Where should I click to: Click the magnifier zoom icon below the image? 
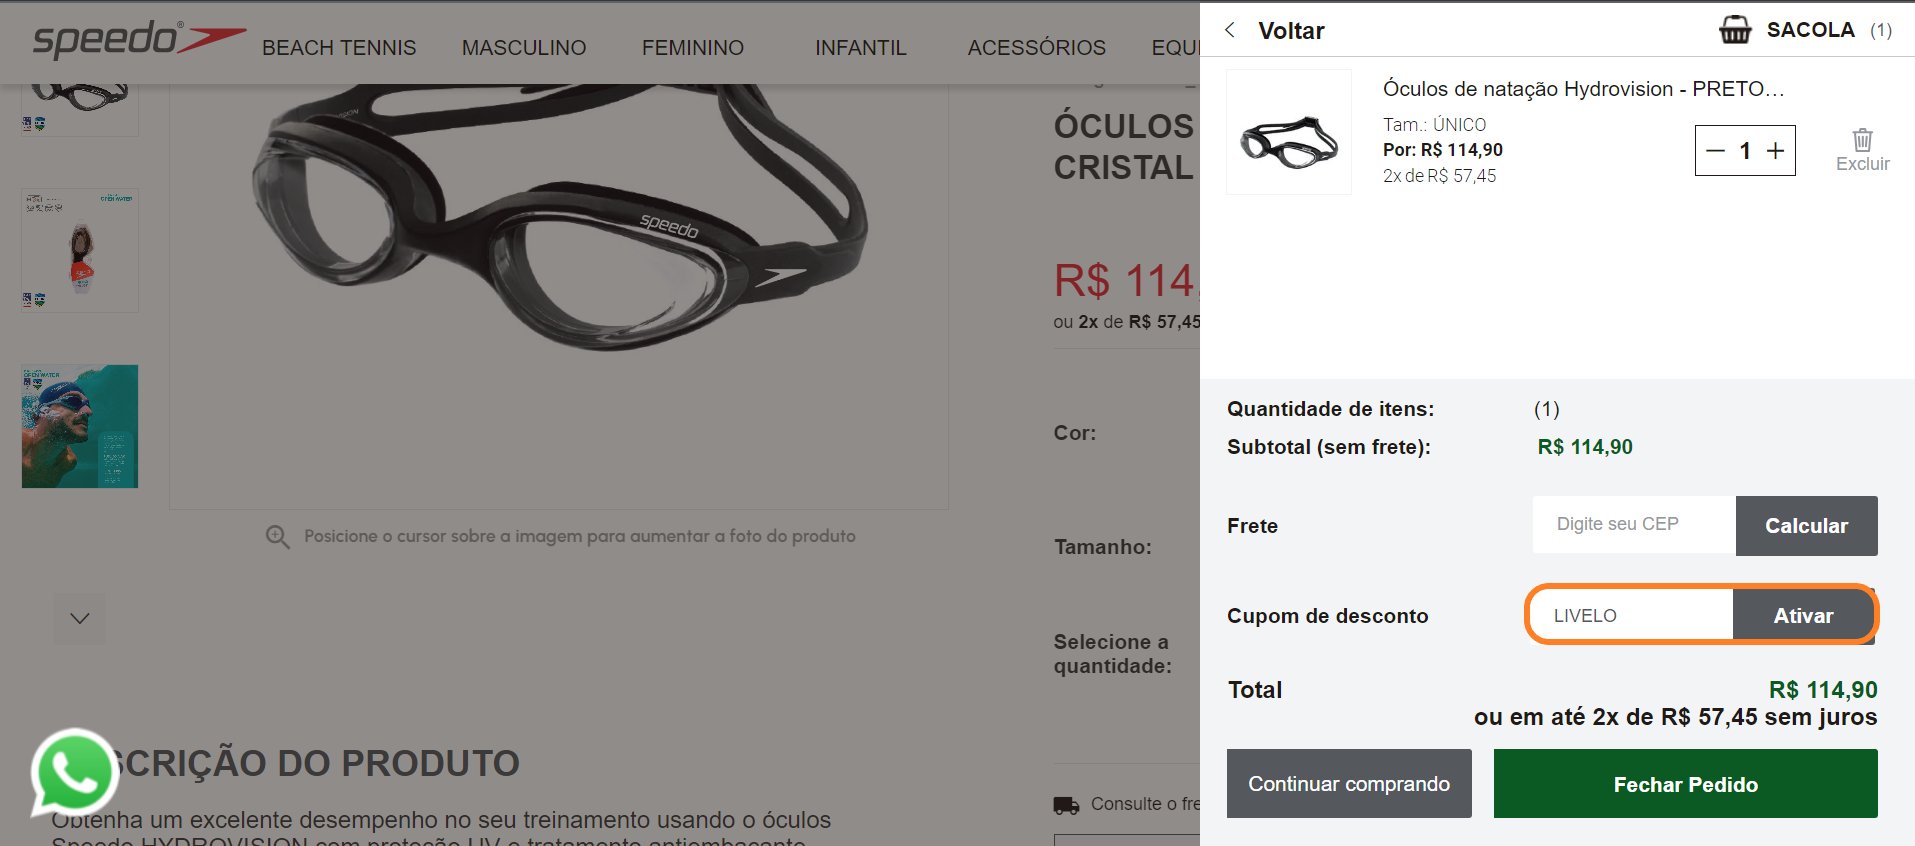tap(277, 537)
